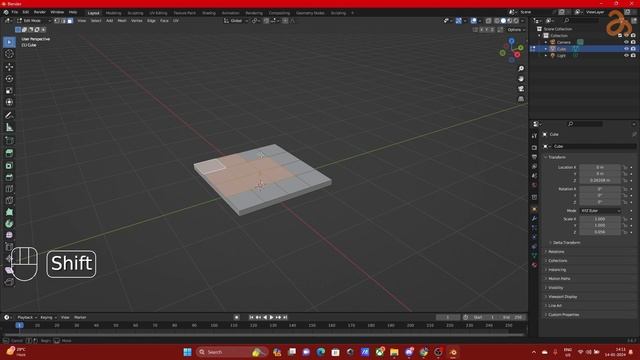Open the rotation Mode XYZ Euler dropdown

[600, 211]
